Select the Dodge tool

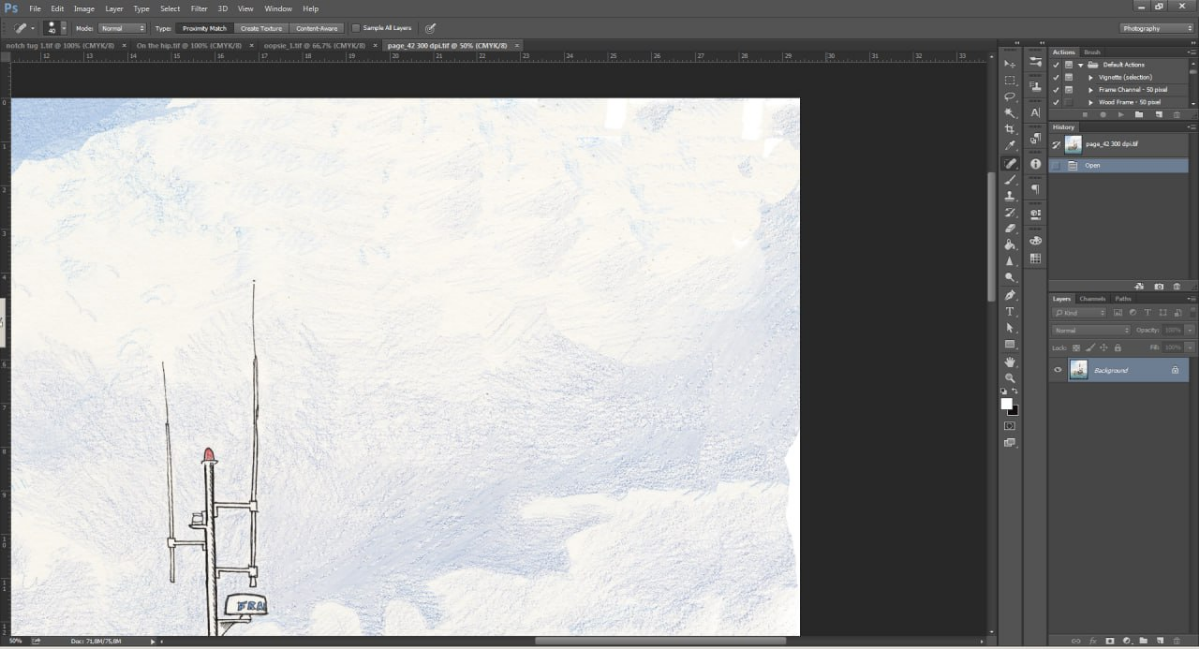pos(1010,278)
